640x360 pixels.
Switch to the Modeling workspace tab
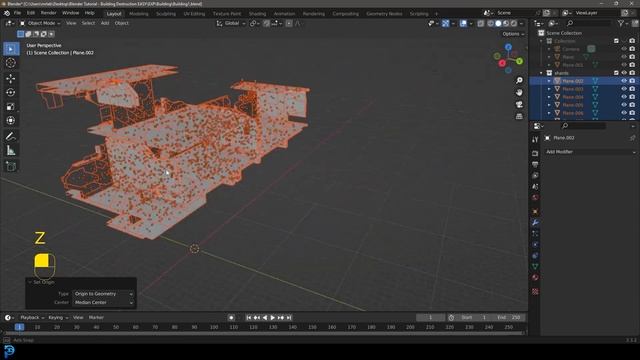tap(139, 13)
